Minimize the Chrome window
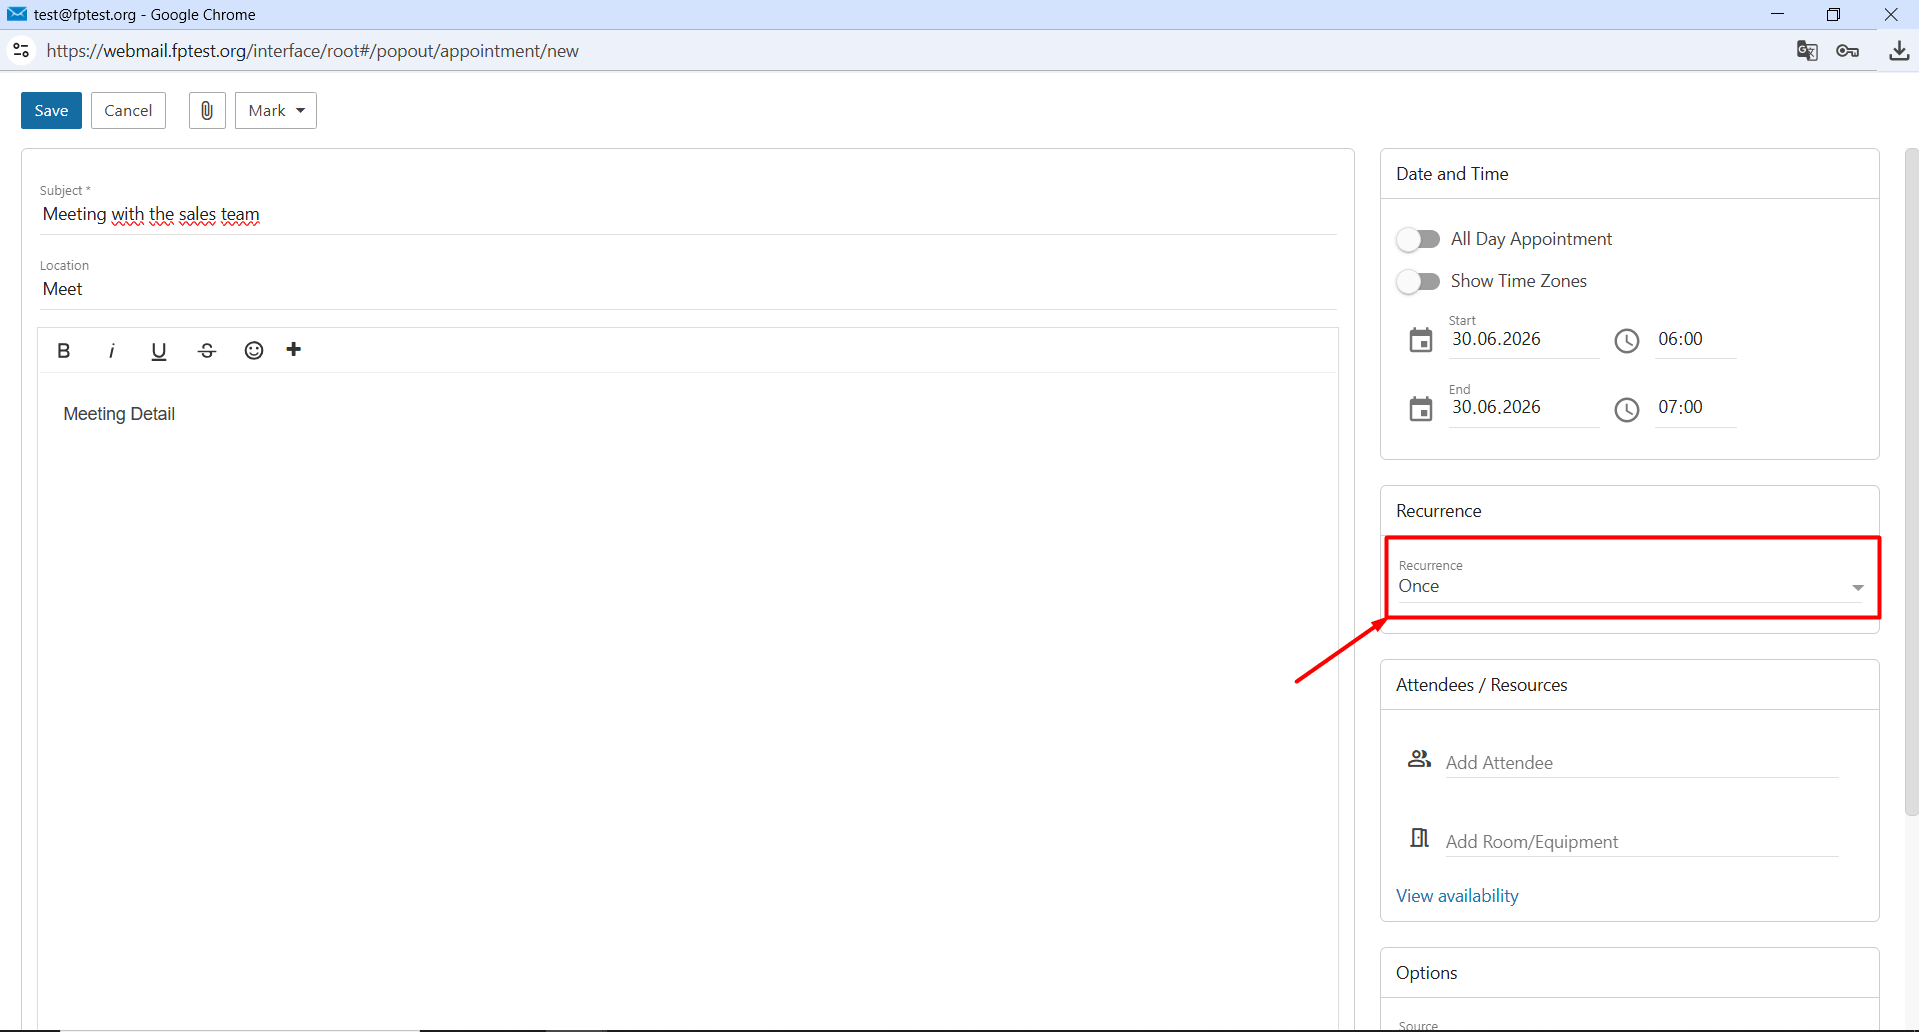This screenshot has height=1032, width=1919. click(x=1777, y=14)
